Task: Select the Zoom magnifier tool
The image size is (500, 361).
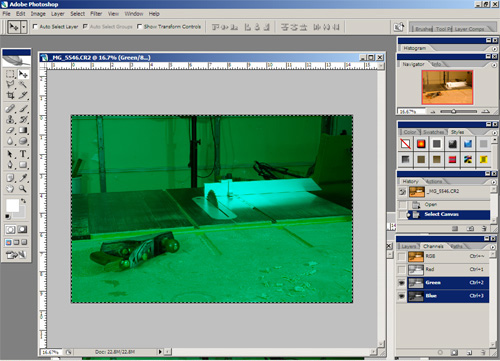Action: (23, 189)
